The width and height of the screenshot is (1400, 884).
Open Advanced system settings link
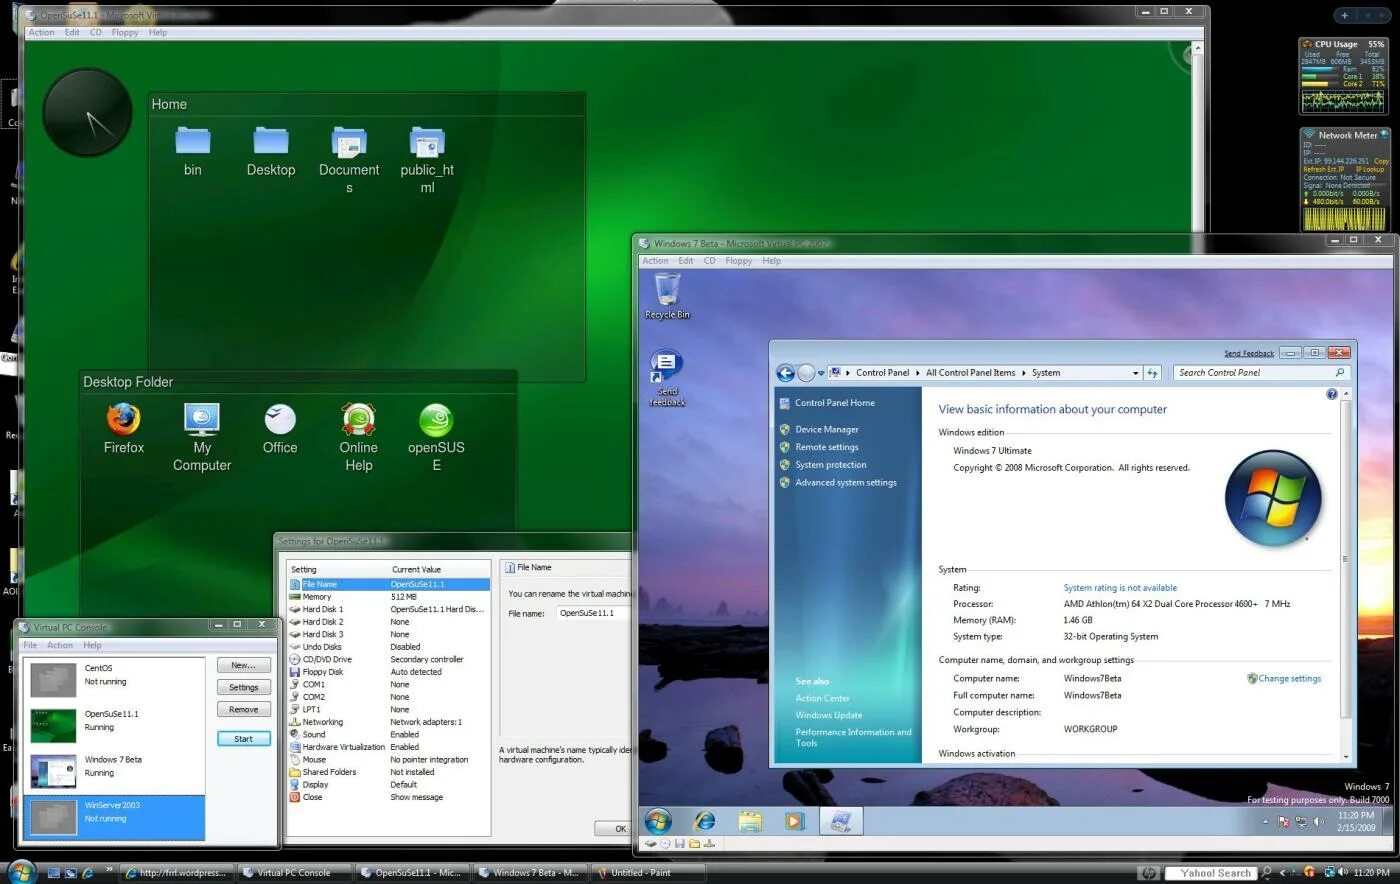coord(846,483)
